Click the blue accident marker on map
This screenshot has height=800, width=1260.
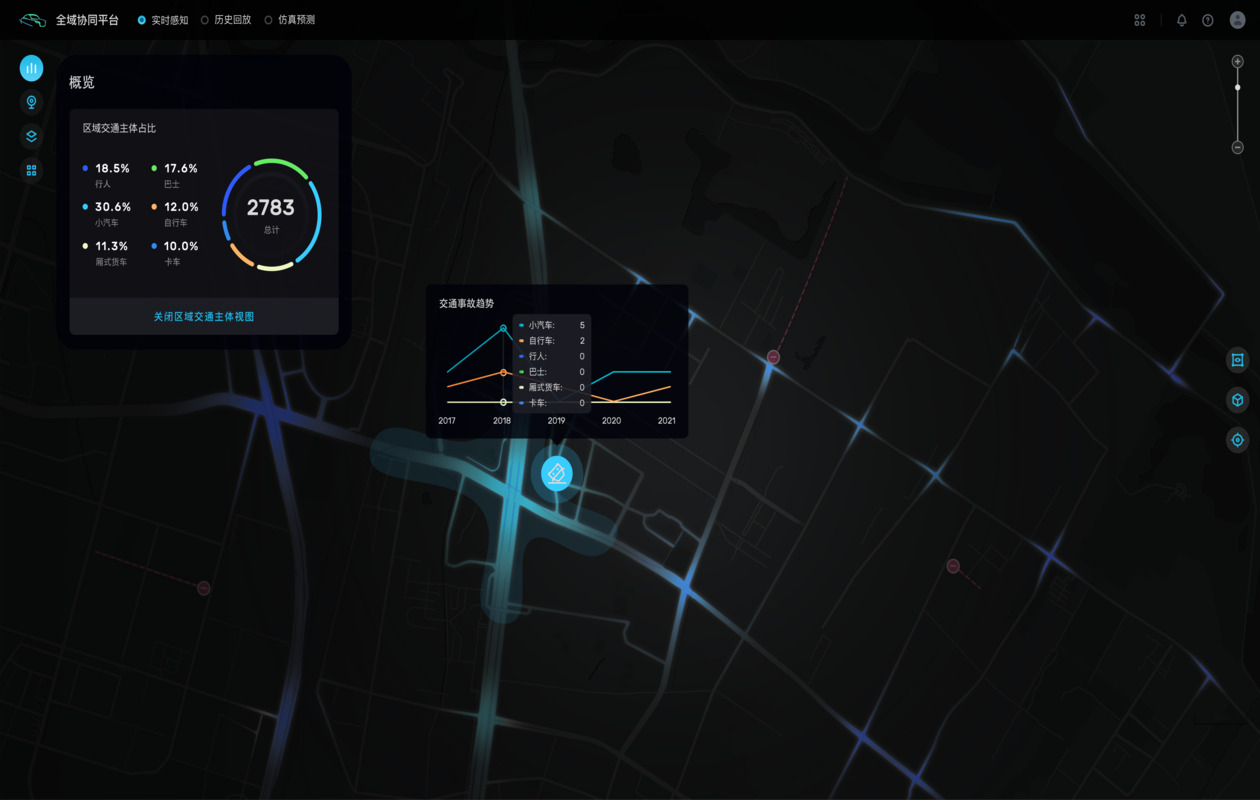556,473
